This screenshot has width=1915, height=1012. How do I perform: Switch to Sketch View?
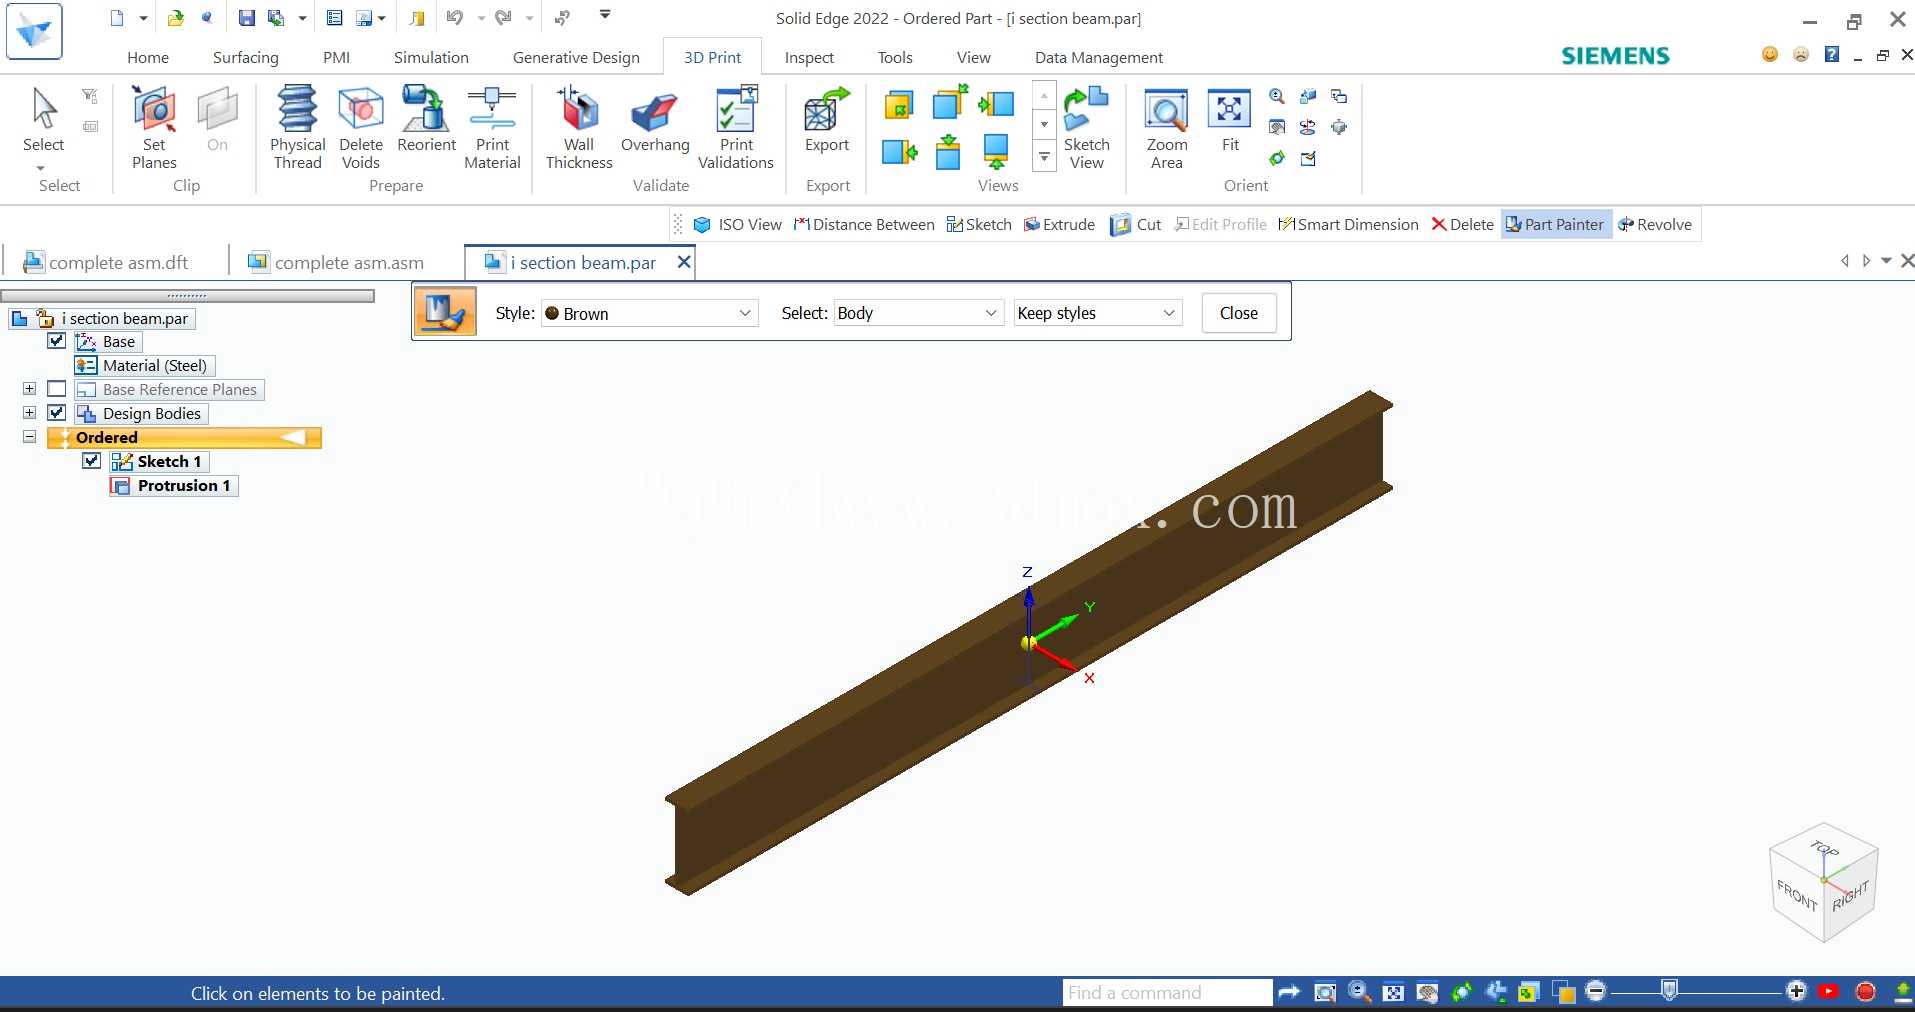tap(1086, 127)
